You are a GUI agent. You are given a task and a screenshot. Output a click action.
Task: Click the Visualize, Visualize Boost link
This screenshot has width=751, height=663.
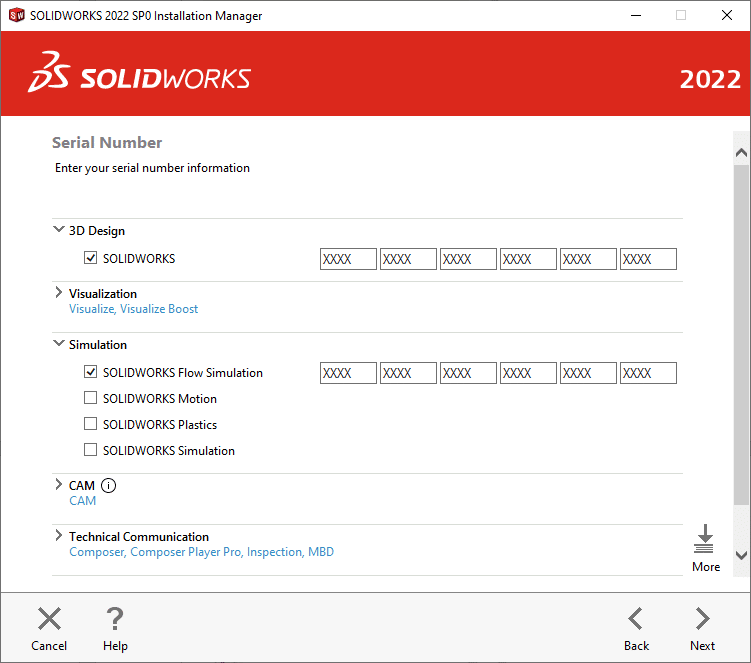coord(133,310)
